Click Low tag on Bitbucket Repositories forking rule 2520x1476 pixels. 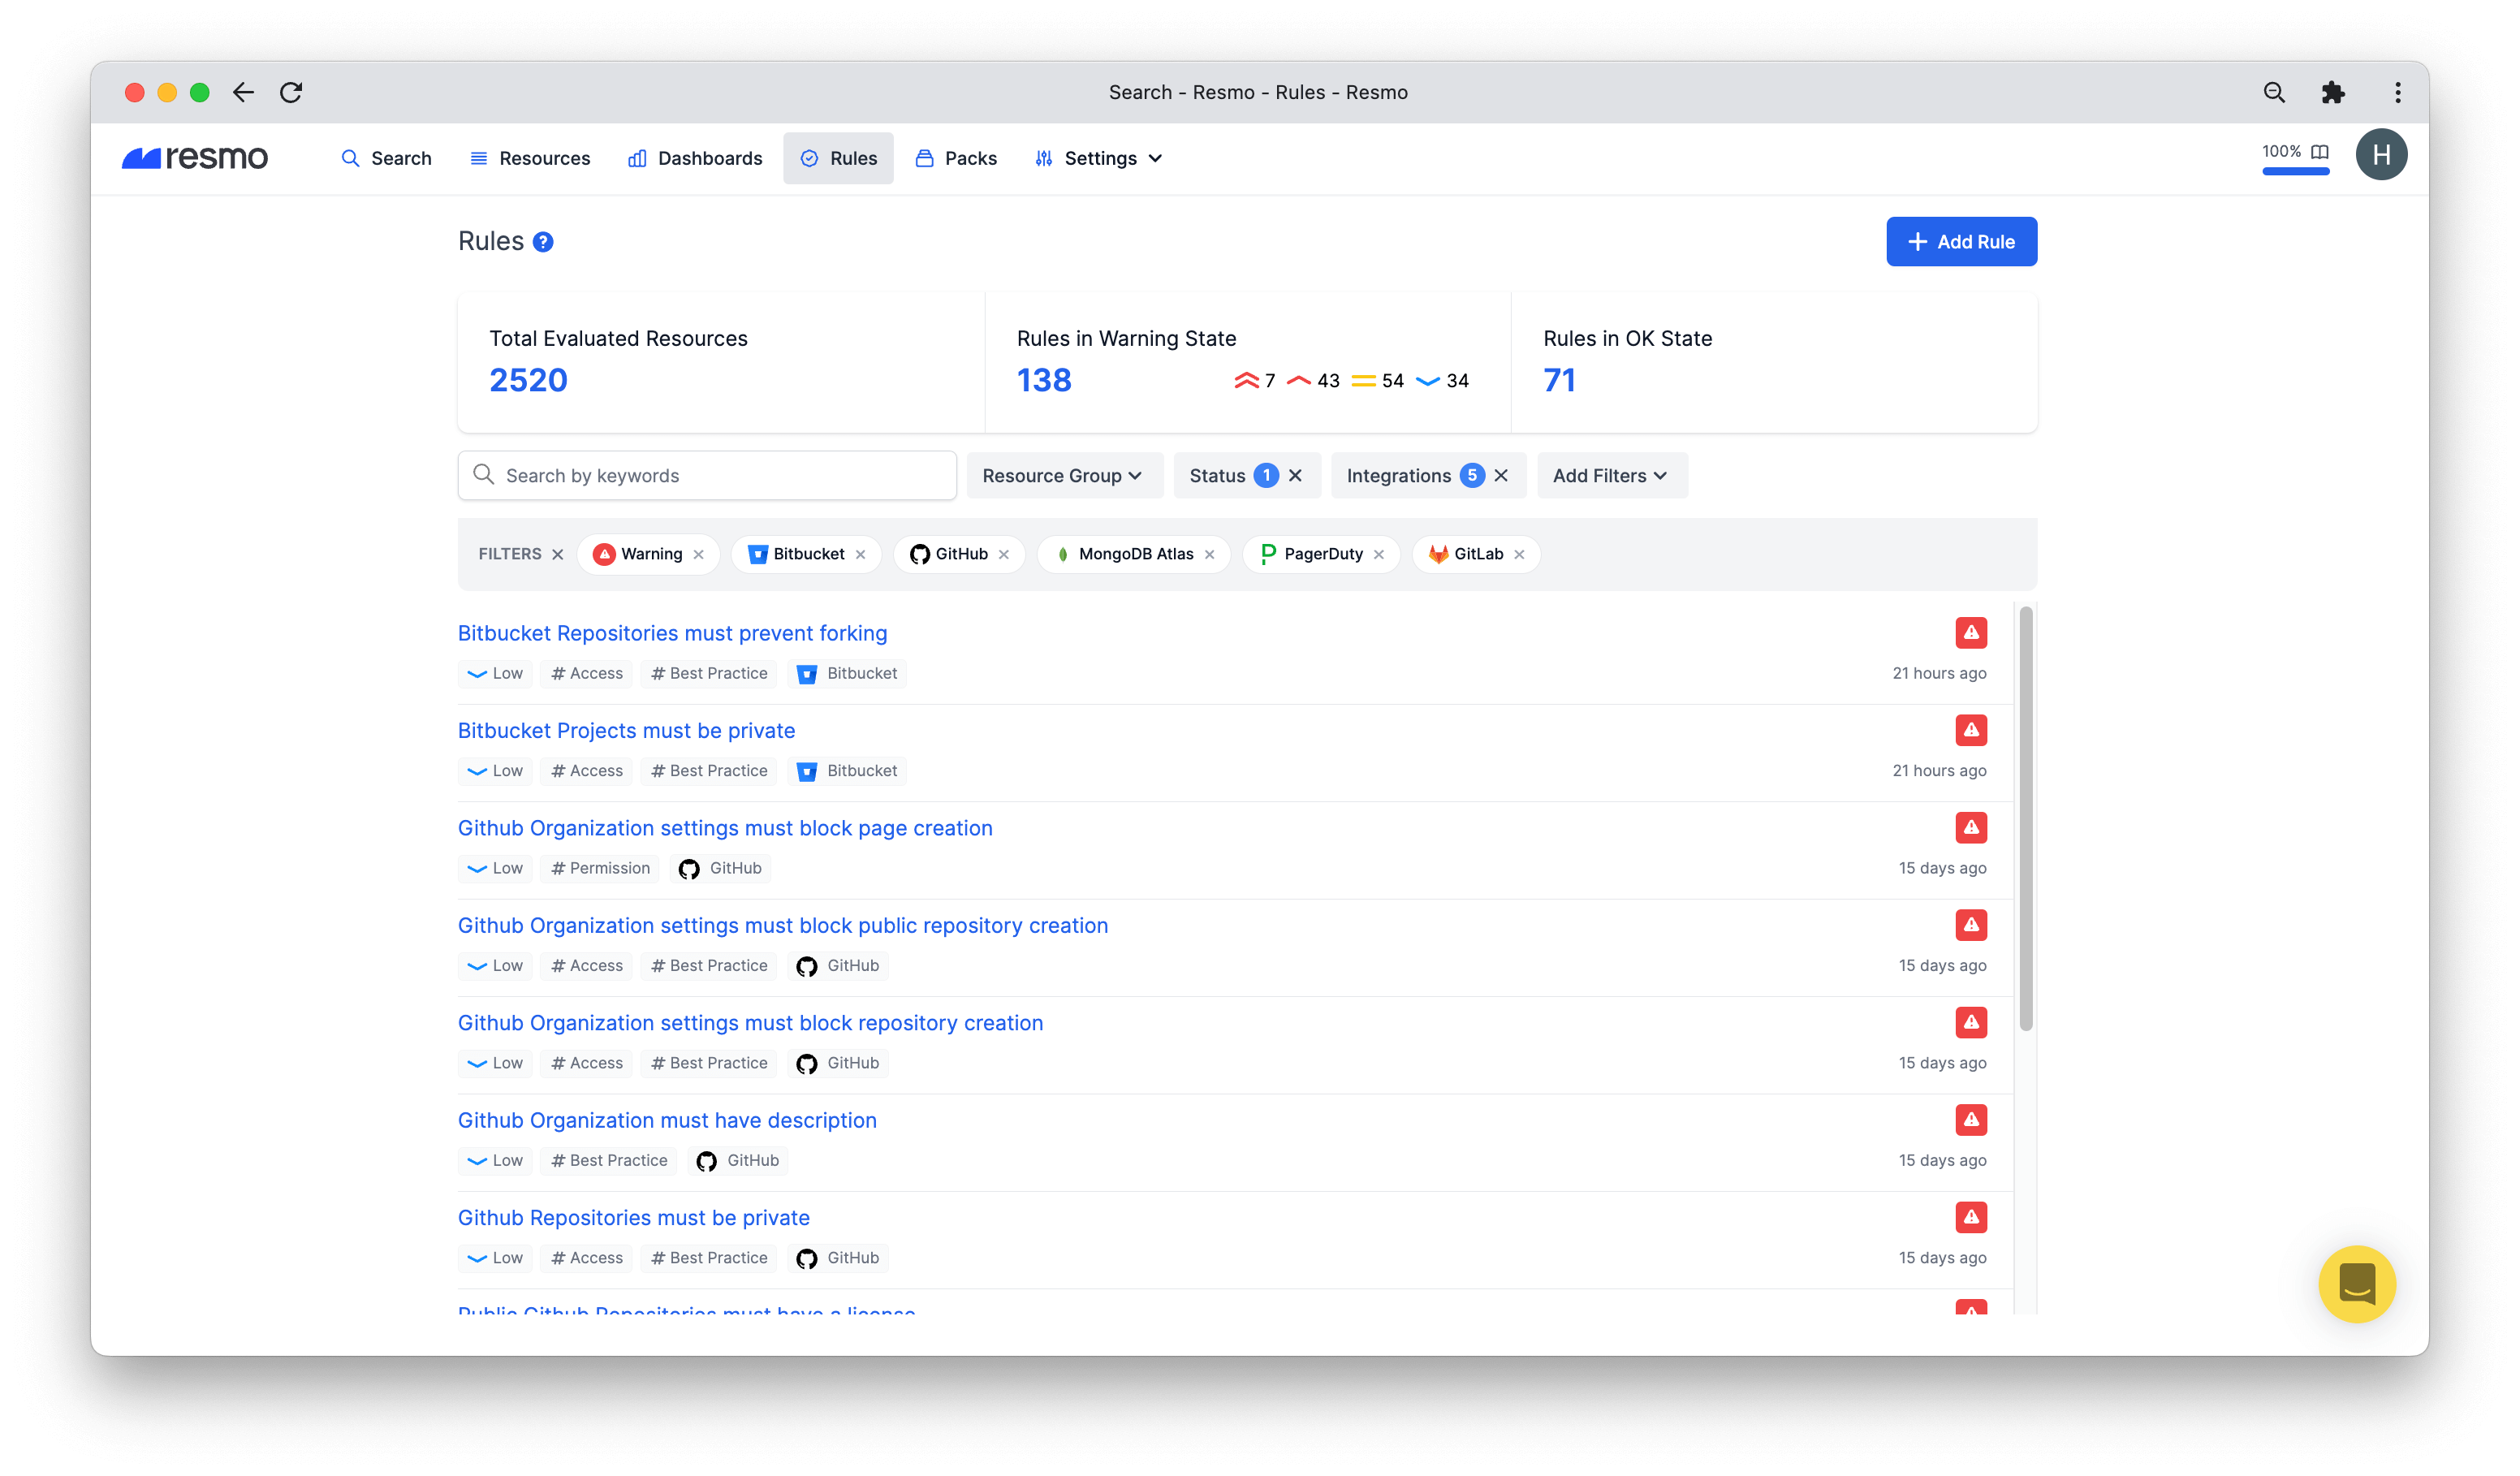click(x=496, y=674)
